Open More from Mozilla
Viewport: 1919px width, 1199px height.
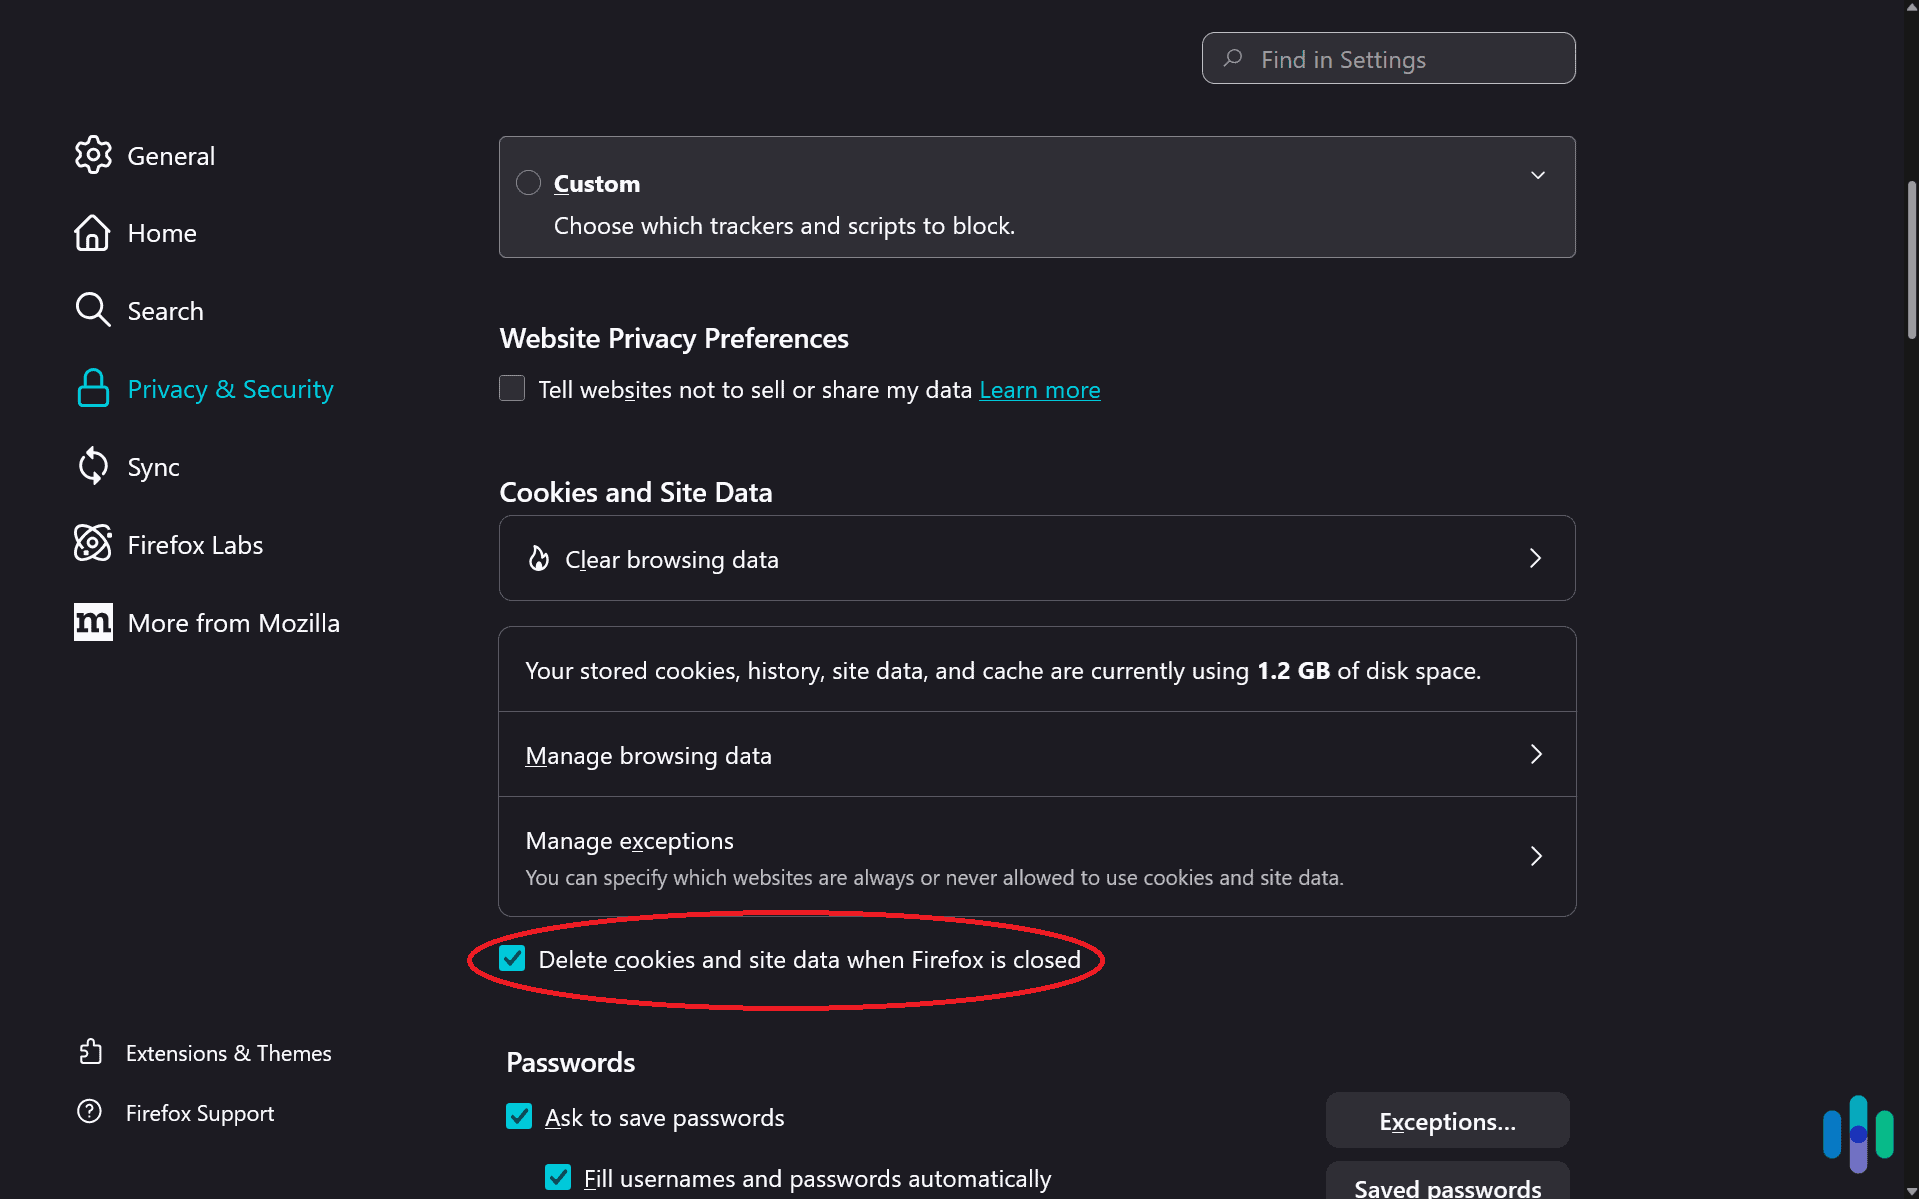point(234,623)
